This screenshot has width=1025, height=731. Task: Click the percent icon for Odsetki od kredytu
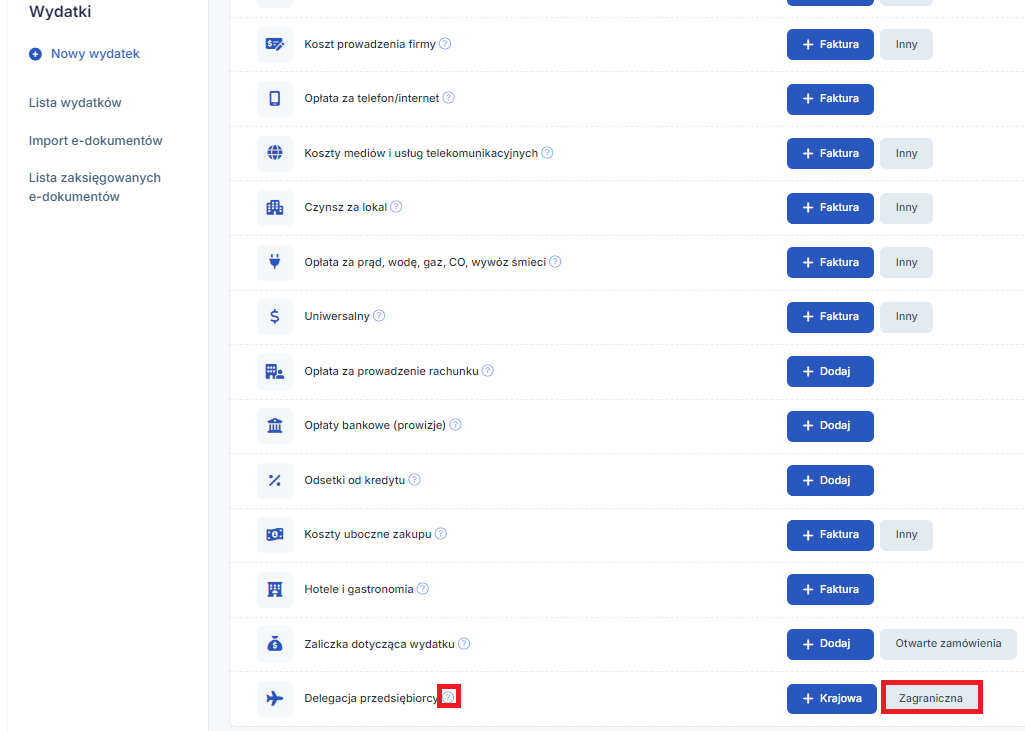[x=275, y=480]
